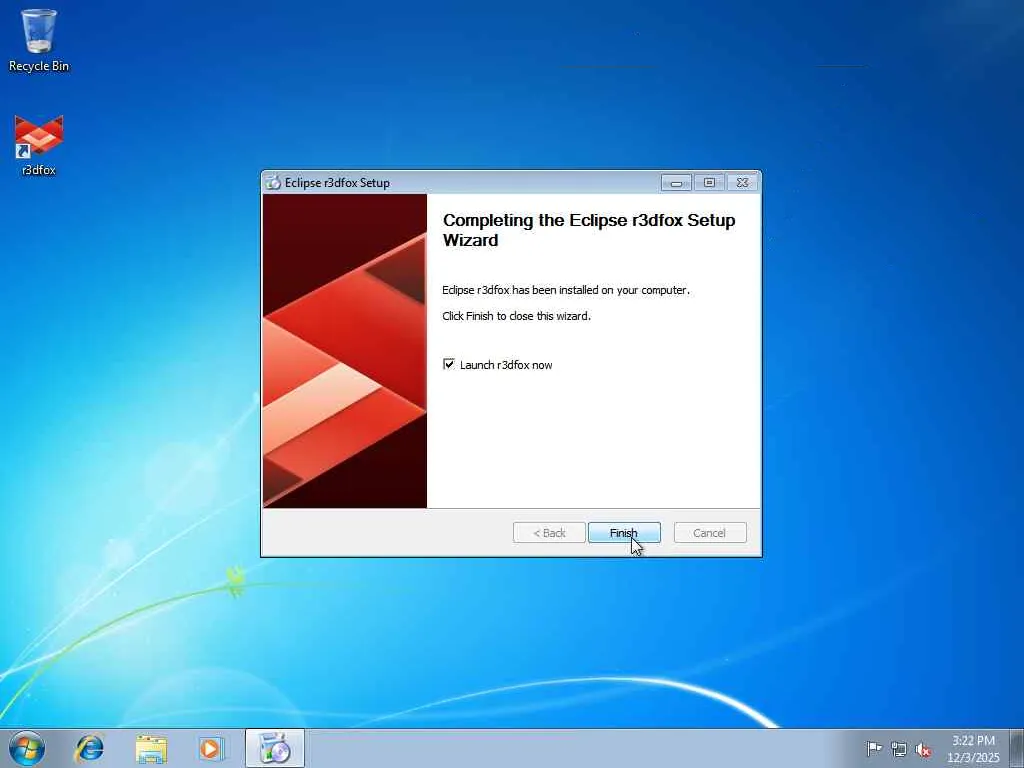
Task: Open the clock showing 3:22 PM
Action: [x=973, y=748]
